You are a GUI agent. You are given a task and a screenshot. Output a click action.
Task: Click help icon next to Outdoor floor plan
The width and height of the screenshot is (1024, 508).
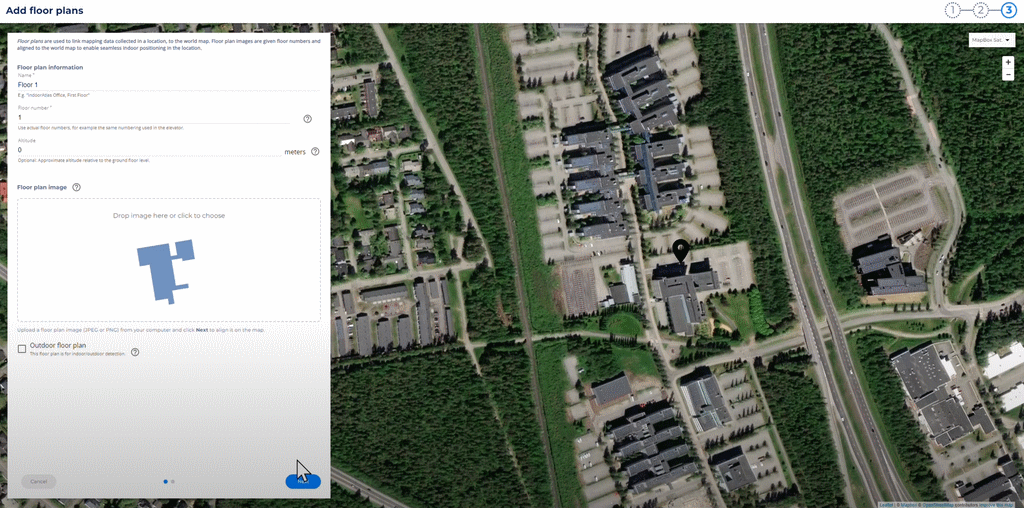pyautogui.click(x=135, y=352)
